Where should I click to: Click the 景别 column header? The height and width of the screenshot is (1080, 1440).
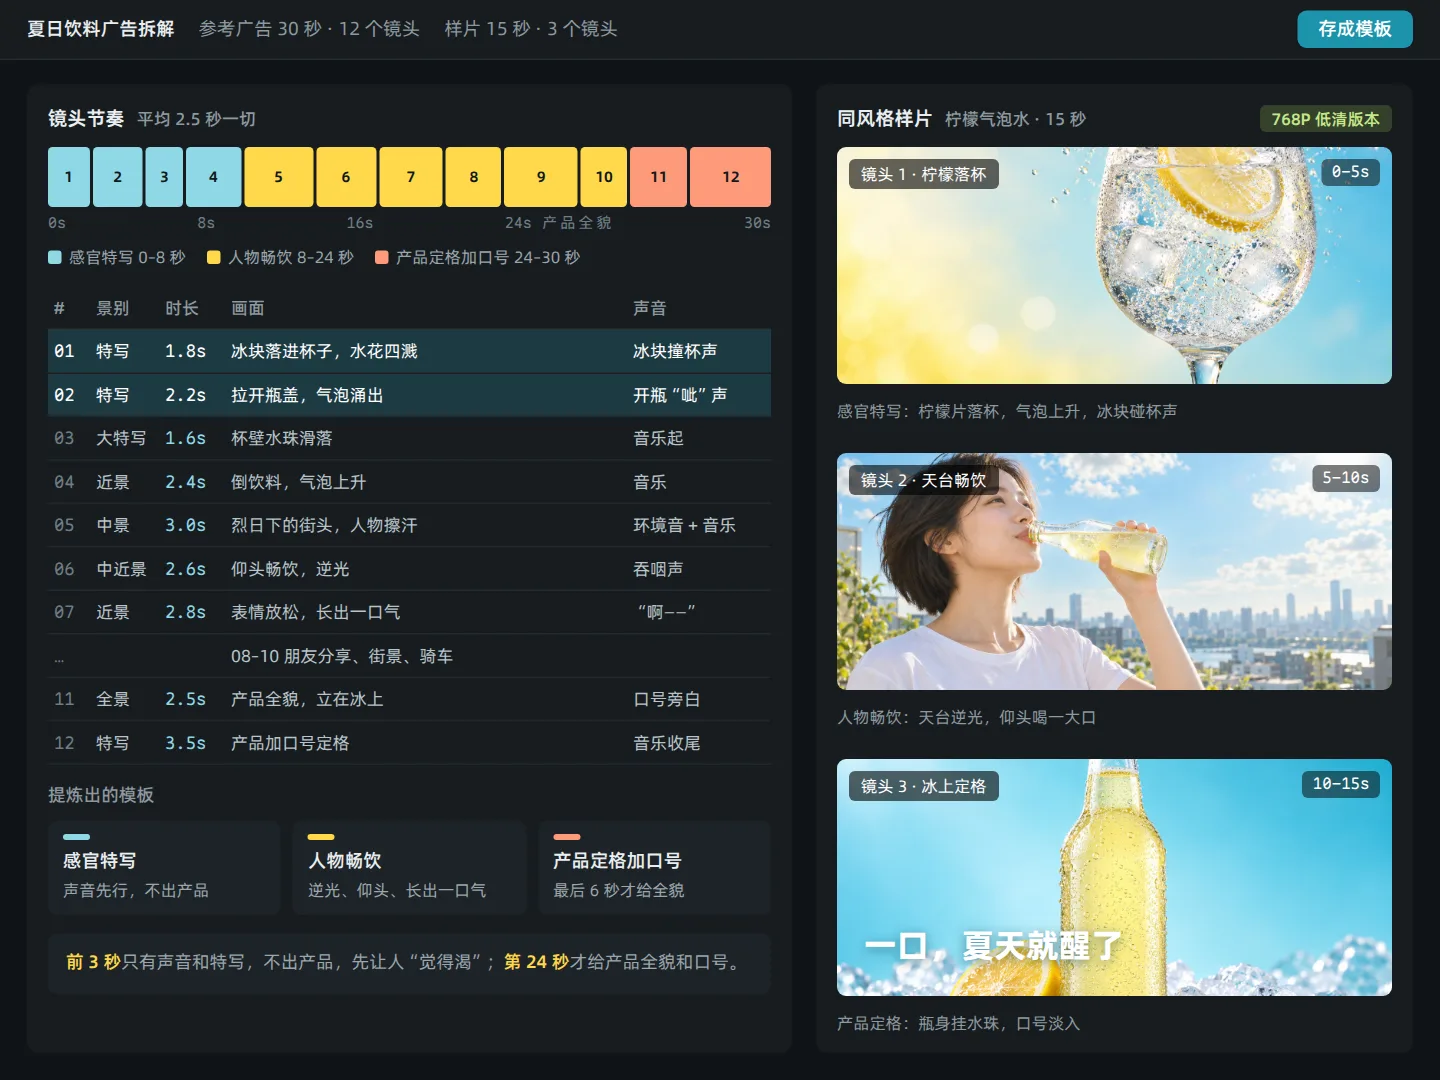113,308
